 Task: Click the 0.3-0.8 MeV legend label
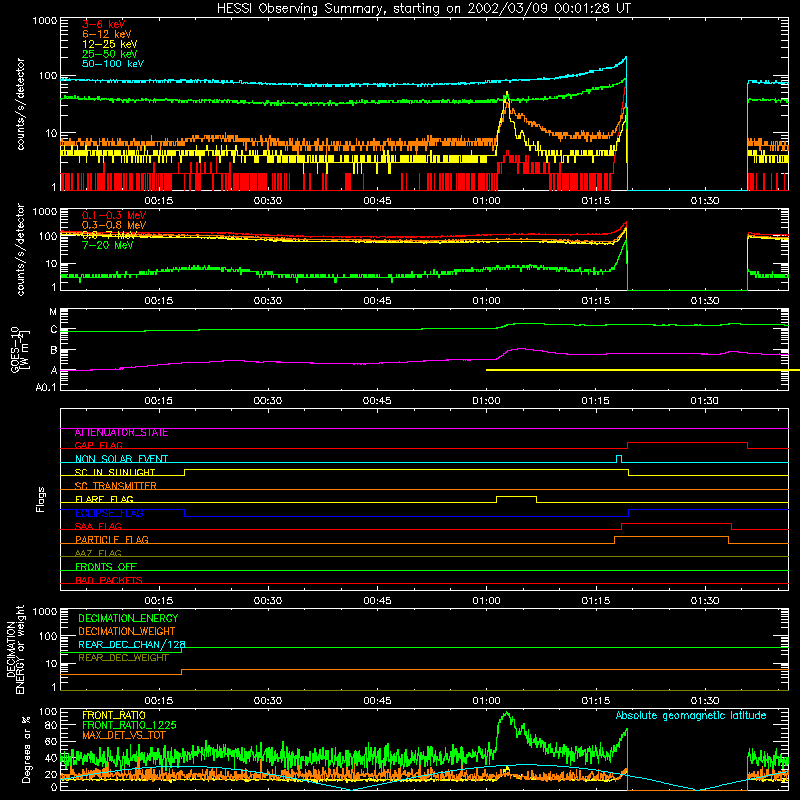(x=114, y=225)
